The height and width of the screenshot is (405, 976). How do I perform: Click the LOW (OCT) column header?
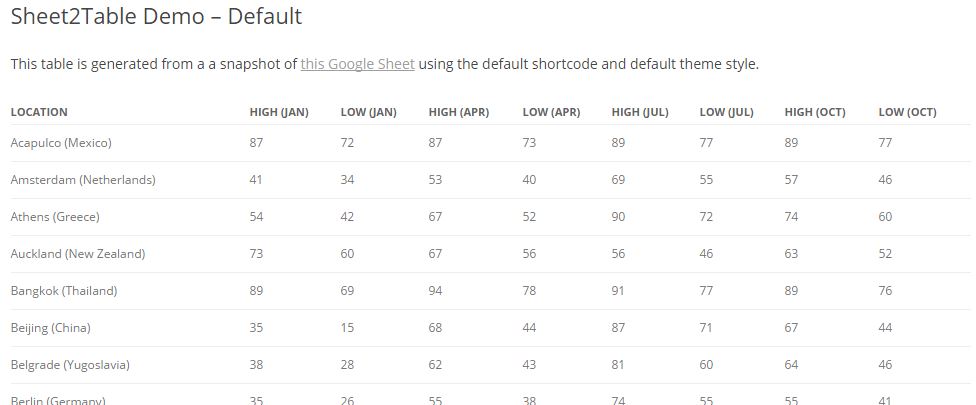pos(908,113)
